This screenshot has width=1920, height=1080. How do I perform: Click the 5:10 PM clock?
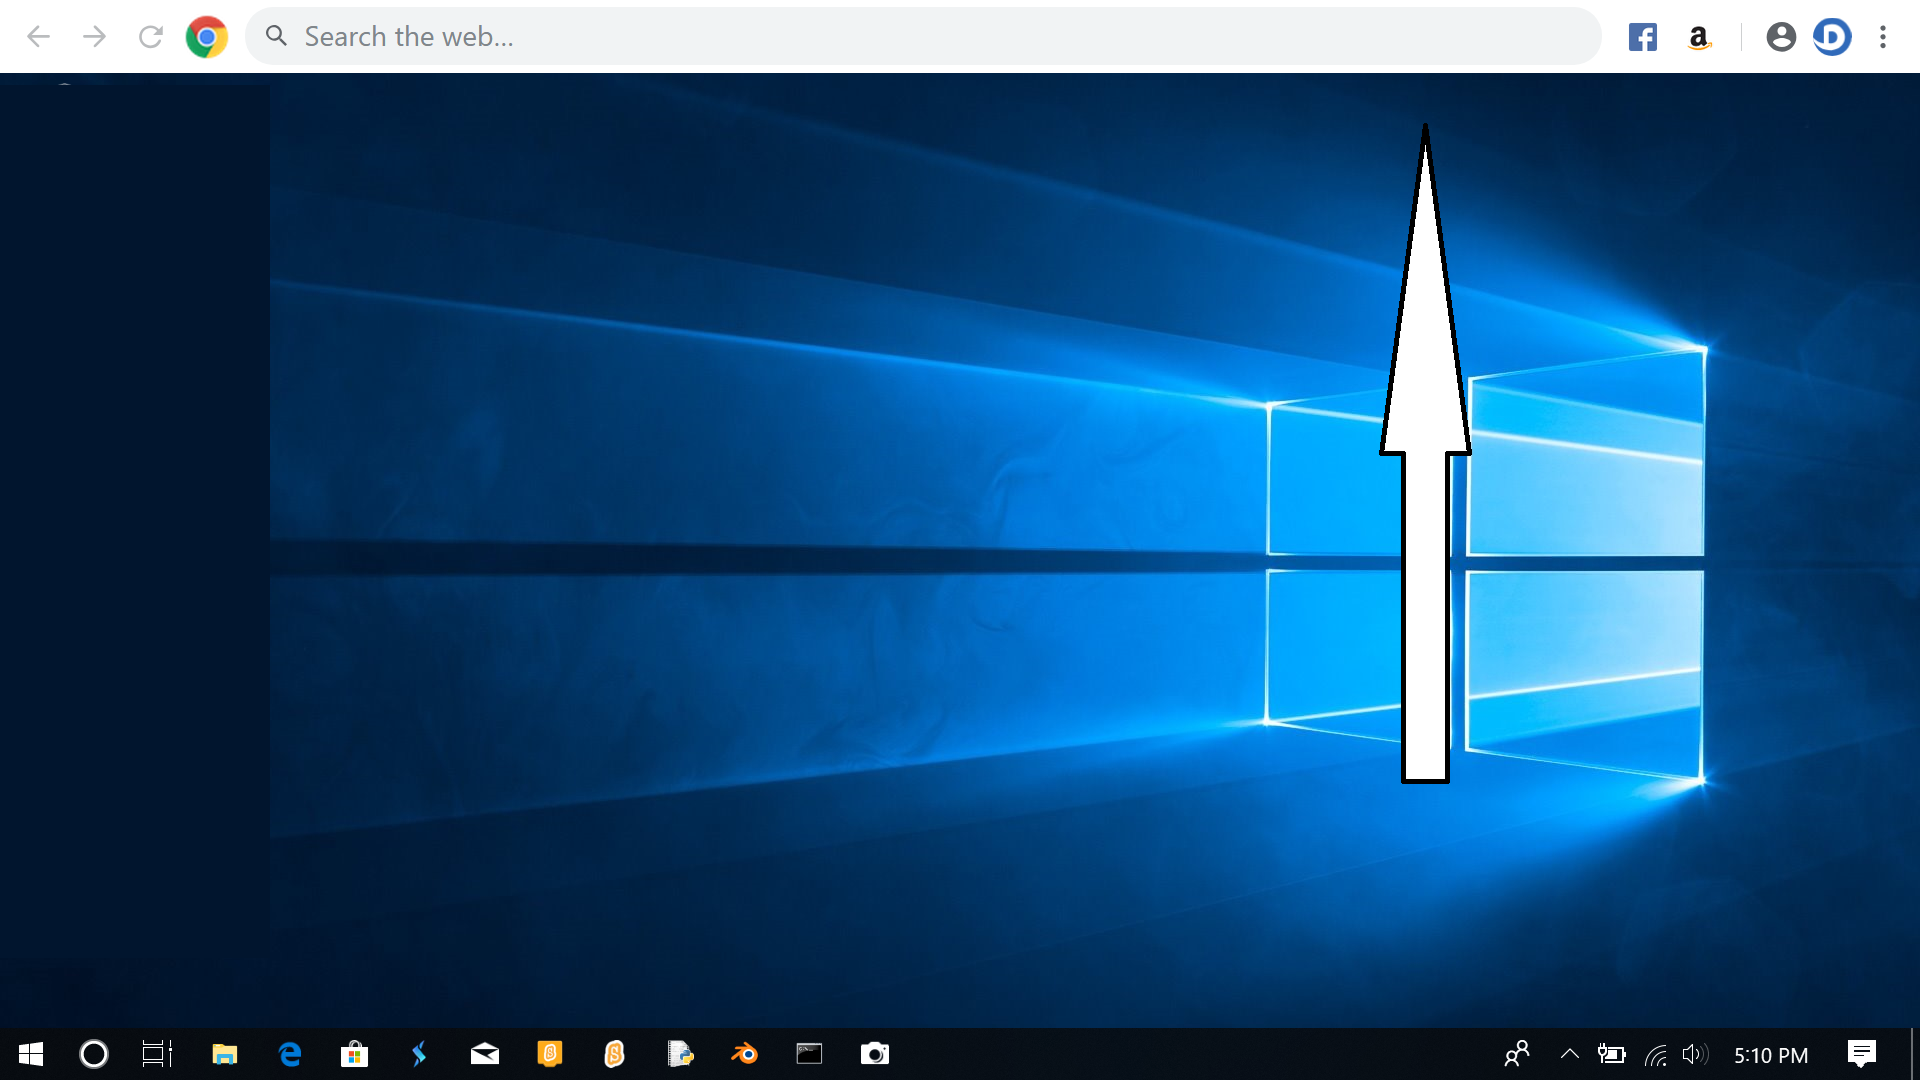(x=1771, y=1055)
